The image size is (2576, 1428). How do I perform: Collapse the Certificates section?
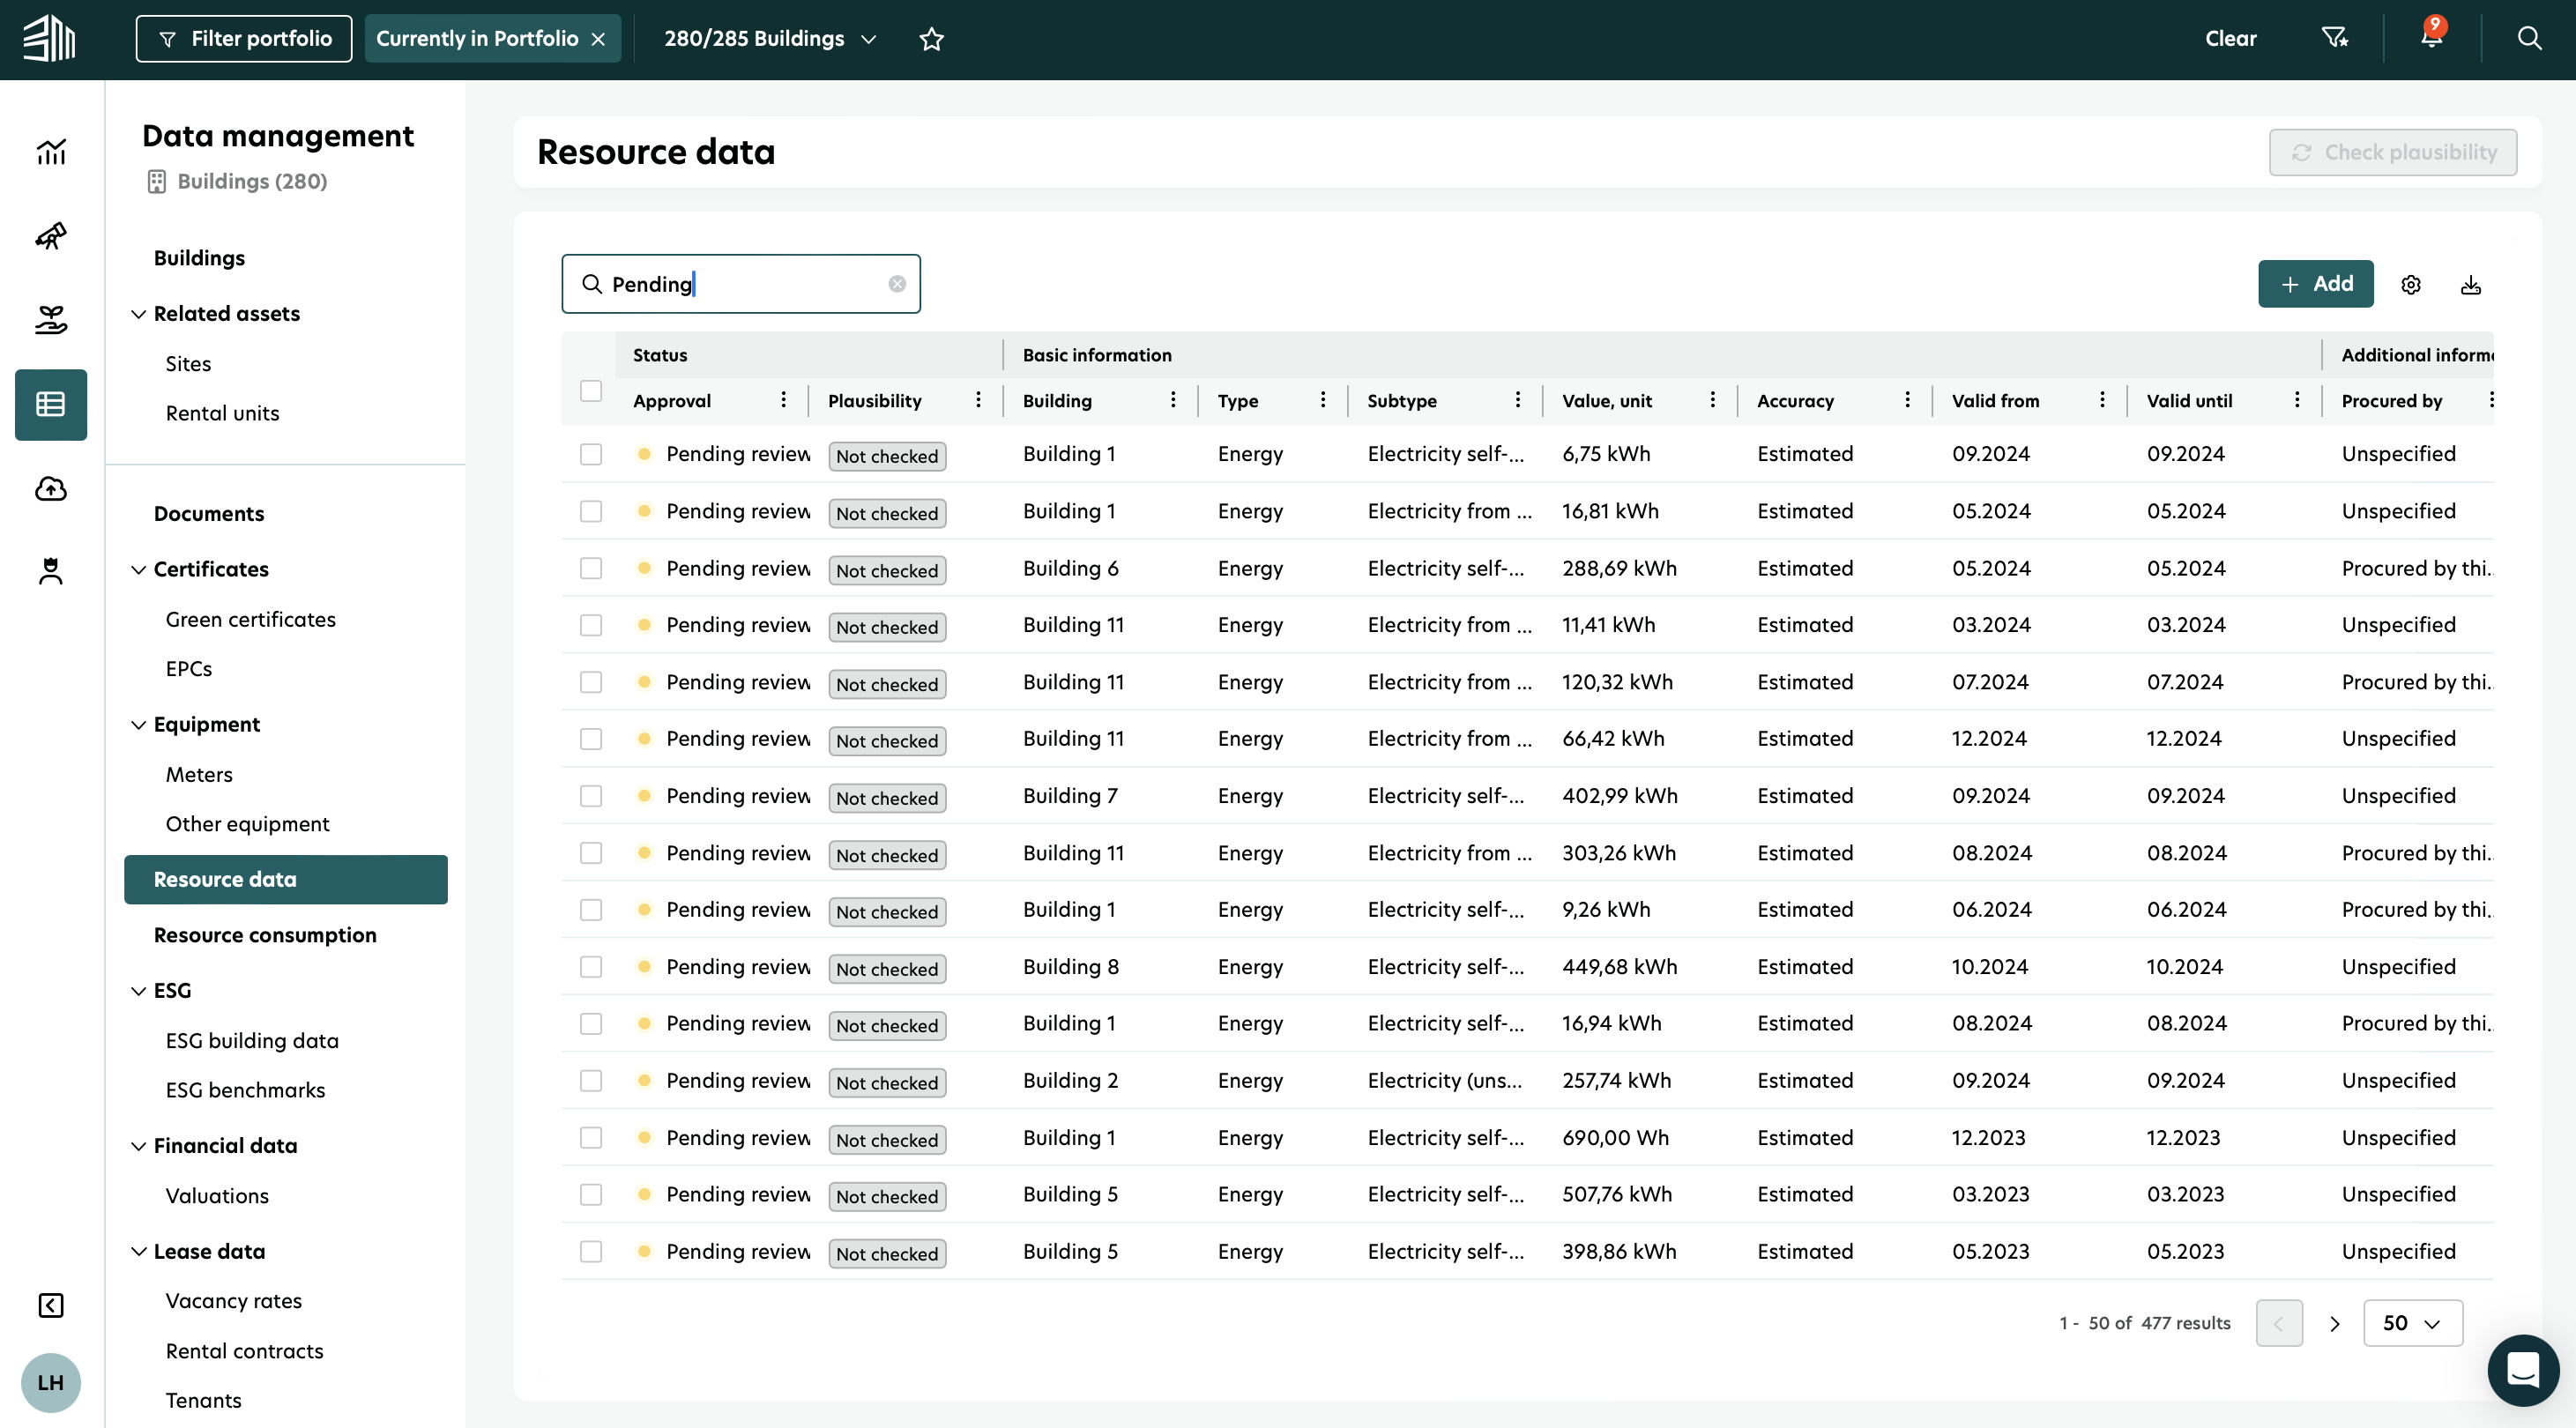[x=139, y=569]
